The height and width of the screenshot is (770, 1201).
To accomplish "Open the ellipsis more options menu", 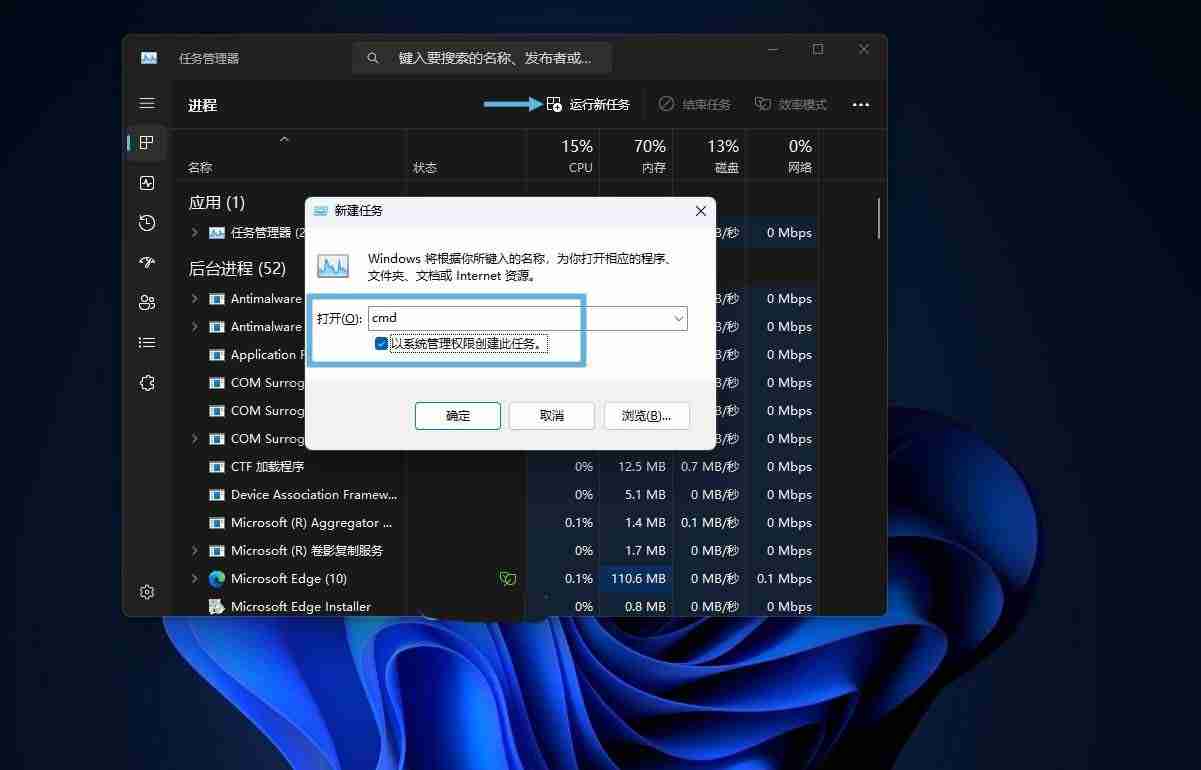I will 860,104.
